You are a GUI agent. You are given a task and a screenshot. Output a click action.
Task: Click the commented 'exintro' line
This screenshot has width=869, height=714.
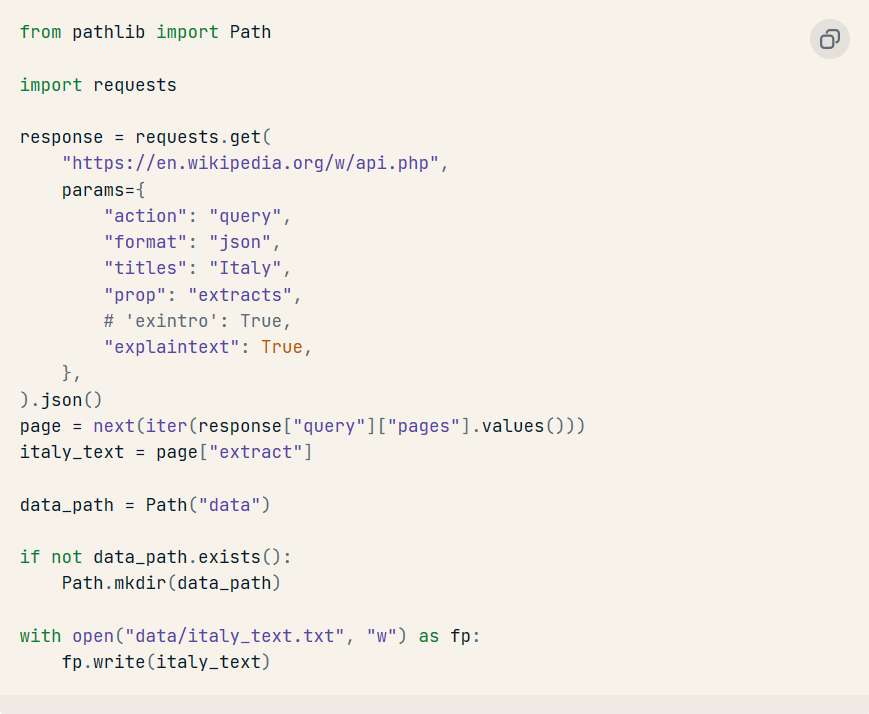197,321
